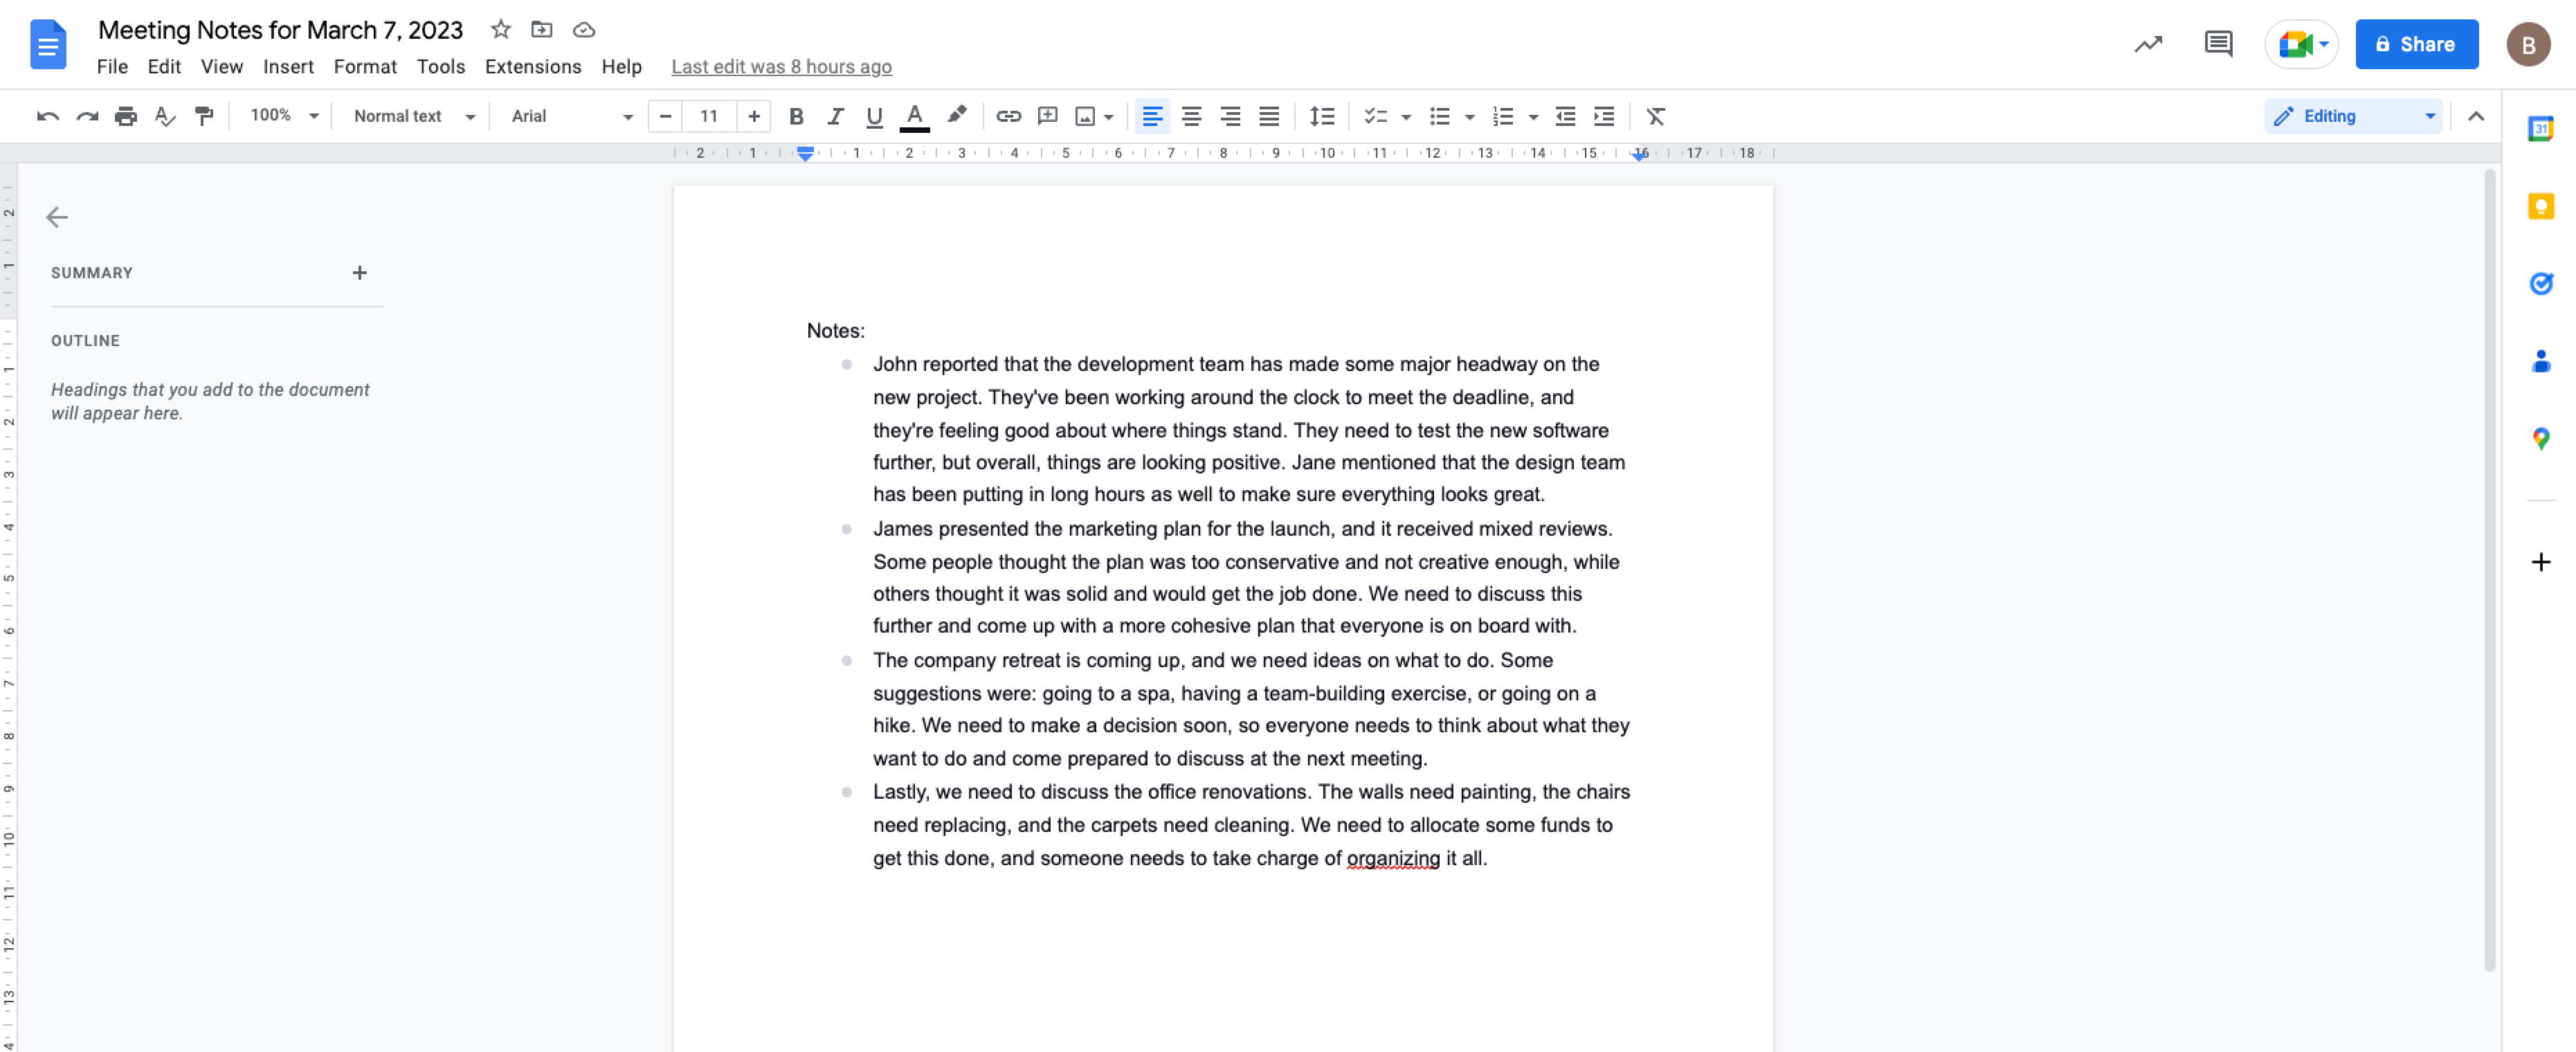Open highlight color picker
This screenshot has width=2576, height=1052.
(x=956, y=116)
